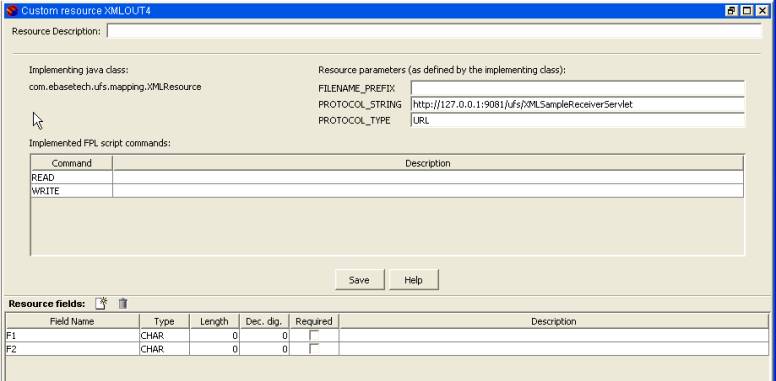Add a new resource field icon
This screenshot has width=776, height=381.
pos(101,303)
